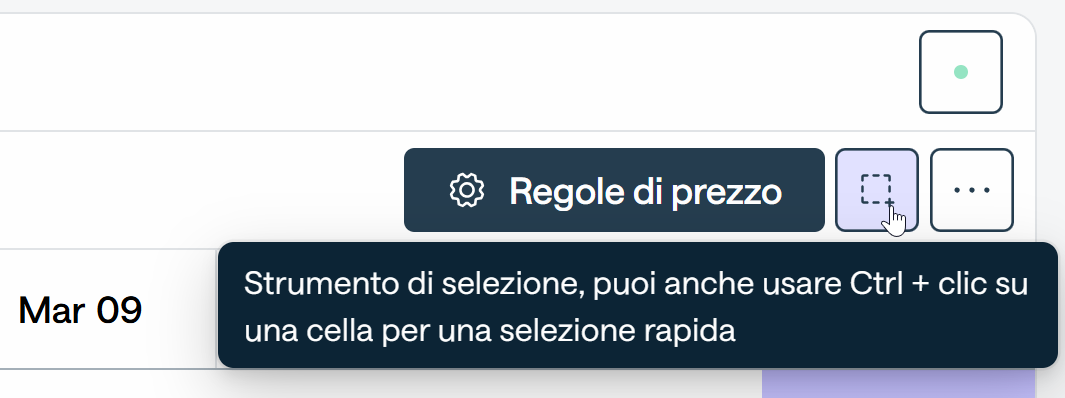
Task: Activate the dashed-square selection tool
Action: 876,190
